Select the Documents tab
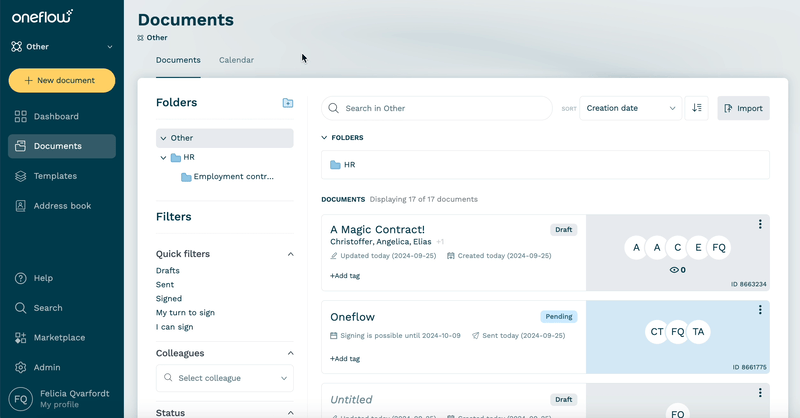This screenshot has height=418, width=800. pyautogui.click(x=178, y=60)
